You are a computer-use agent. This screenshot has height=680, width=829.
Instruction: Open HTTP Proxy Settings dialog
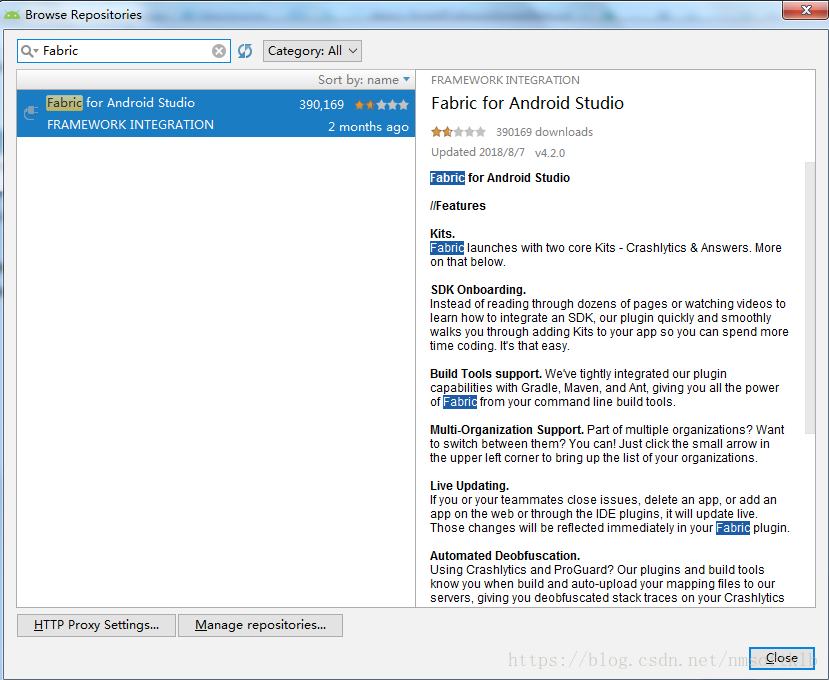(96, 625)
